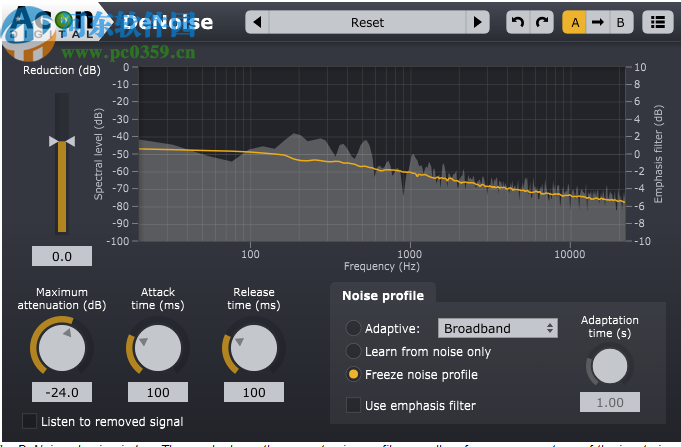The height and width of the screenshot is (447, 681).
Task: Click the 'Spectral level (dB)' axis label
Action: [99, 154]
